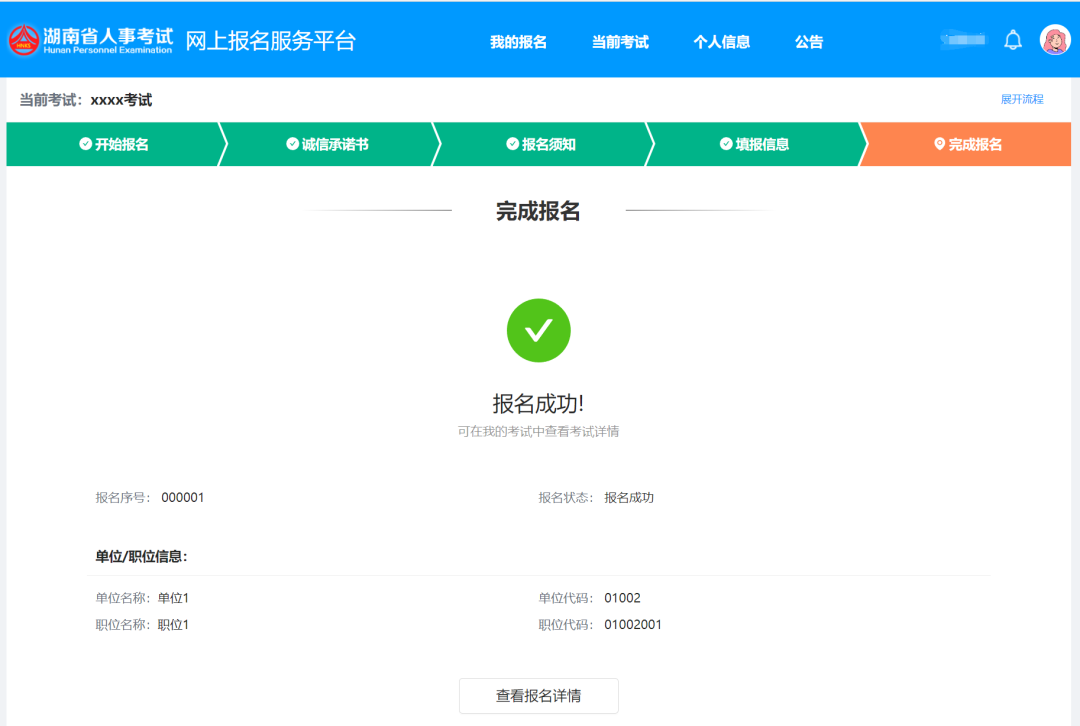Viewport: 1080px width, 726px height.
Task: Click the 查看报名详情 button
Action: [x=538, y=696]
